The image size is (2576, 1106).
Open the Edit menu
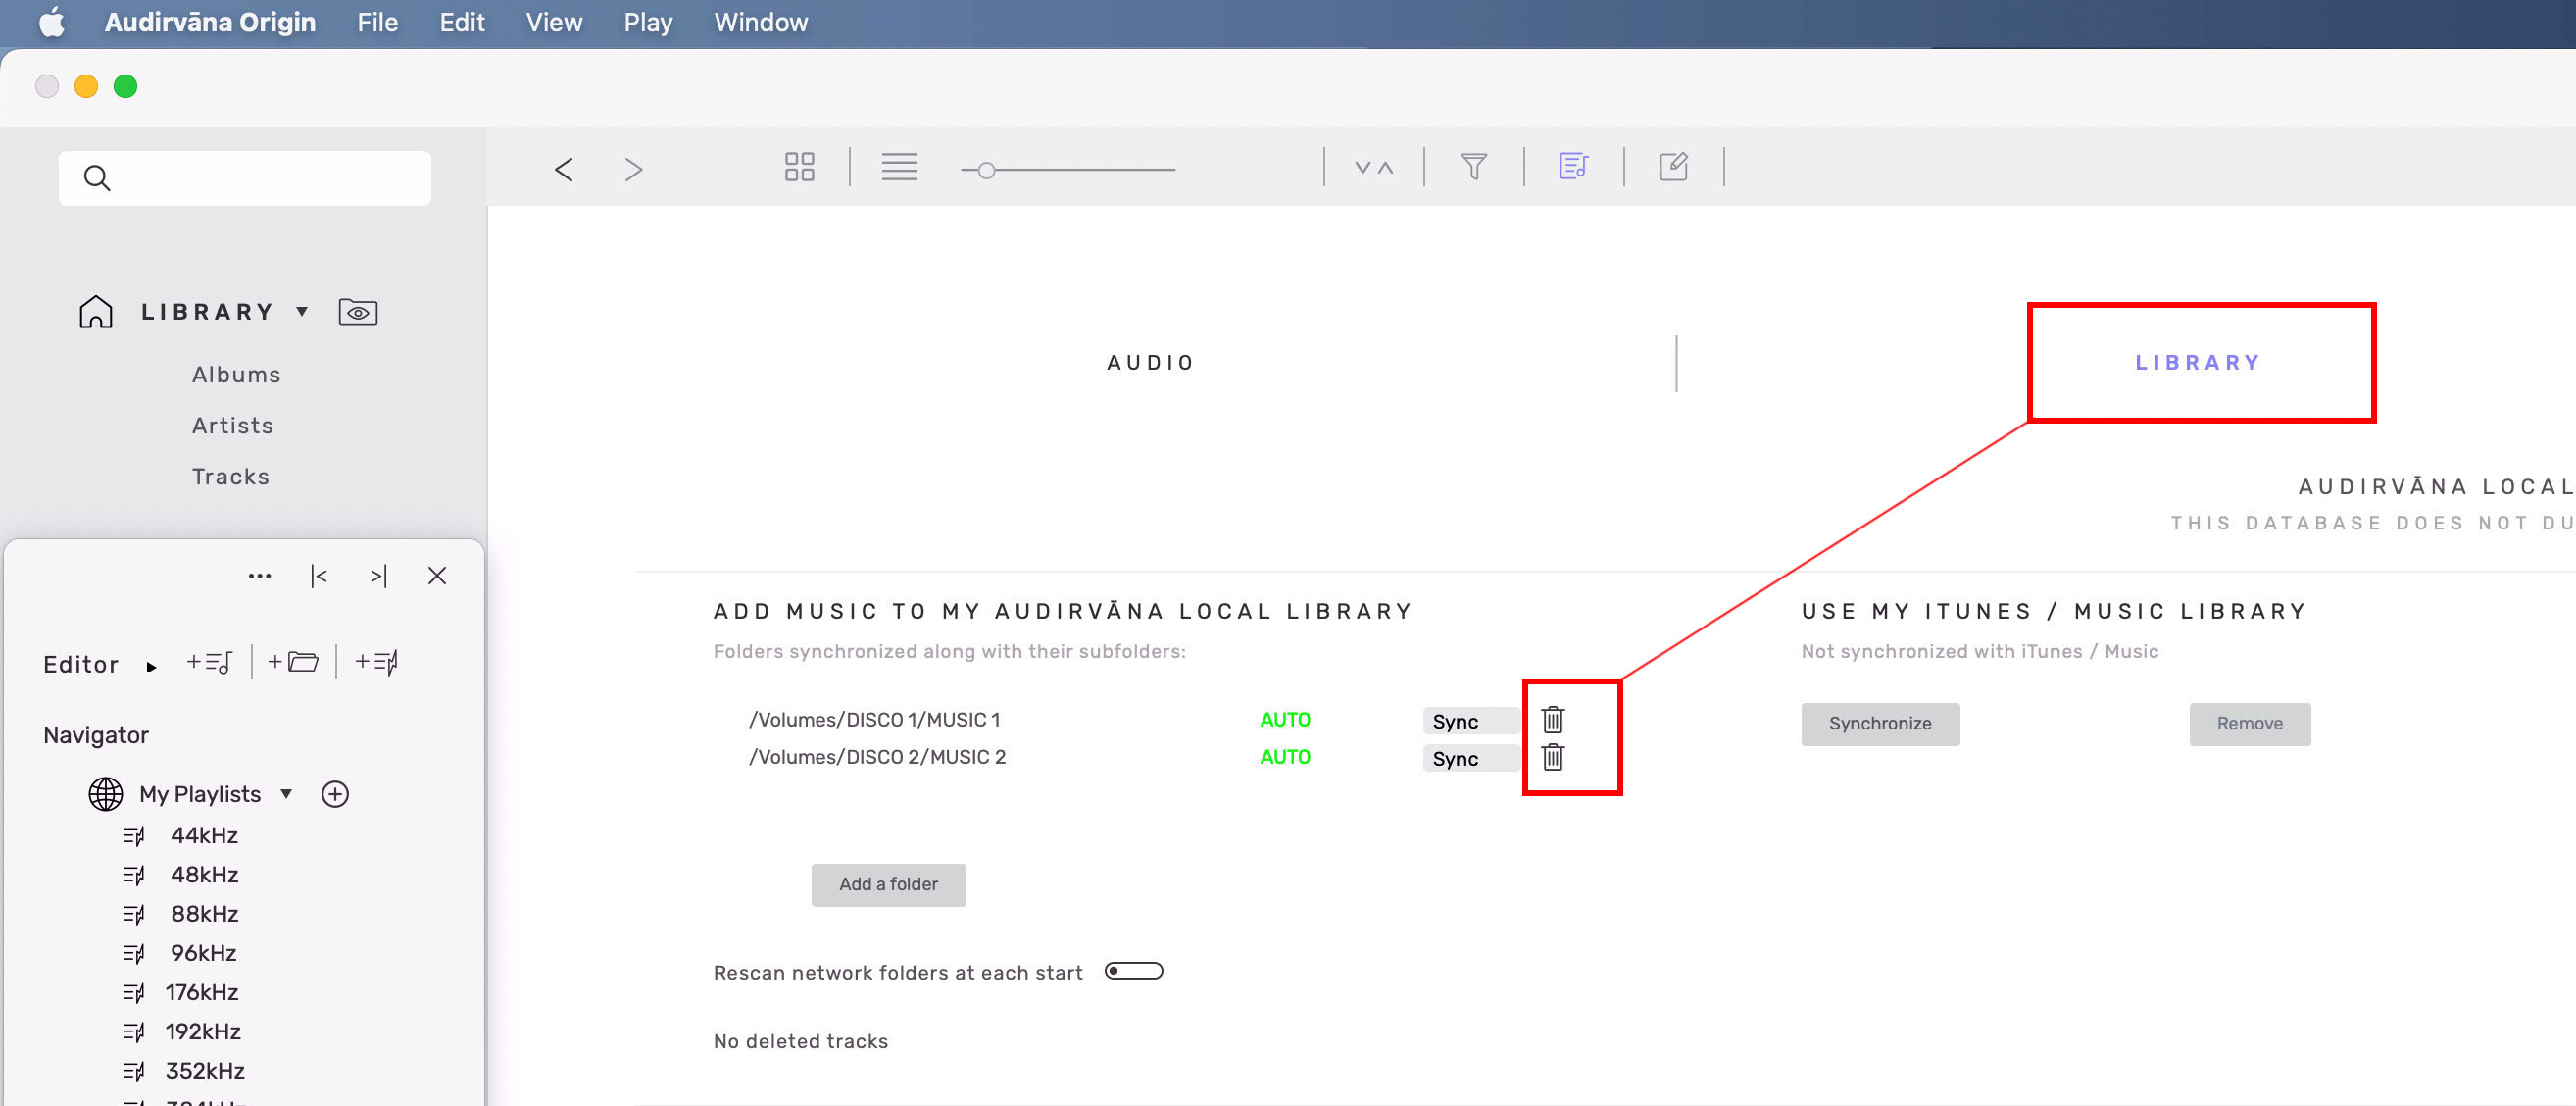click(461, 22)
